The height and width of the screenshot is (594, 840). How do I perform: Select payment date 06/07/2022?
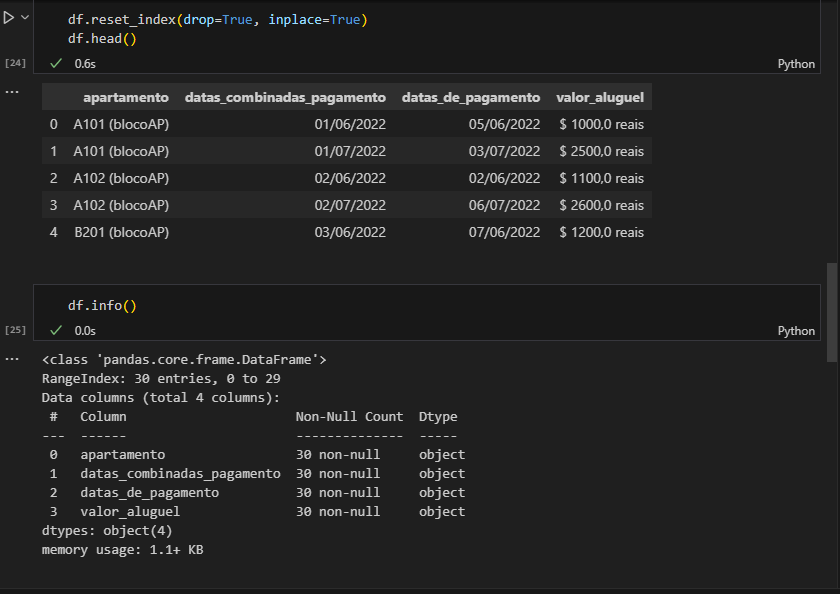[504, 205]
